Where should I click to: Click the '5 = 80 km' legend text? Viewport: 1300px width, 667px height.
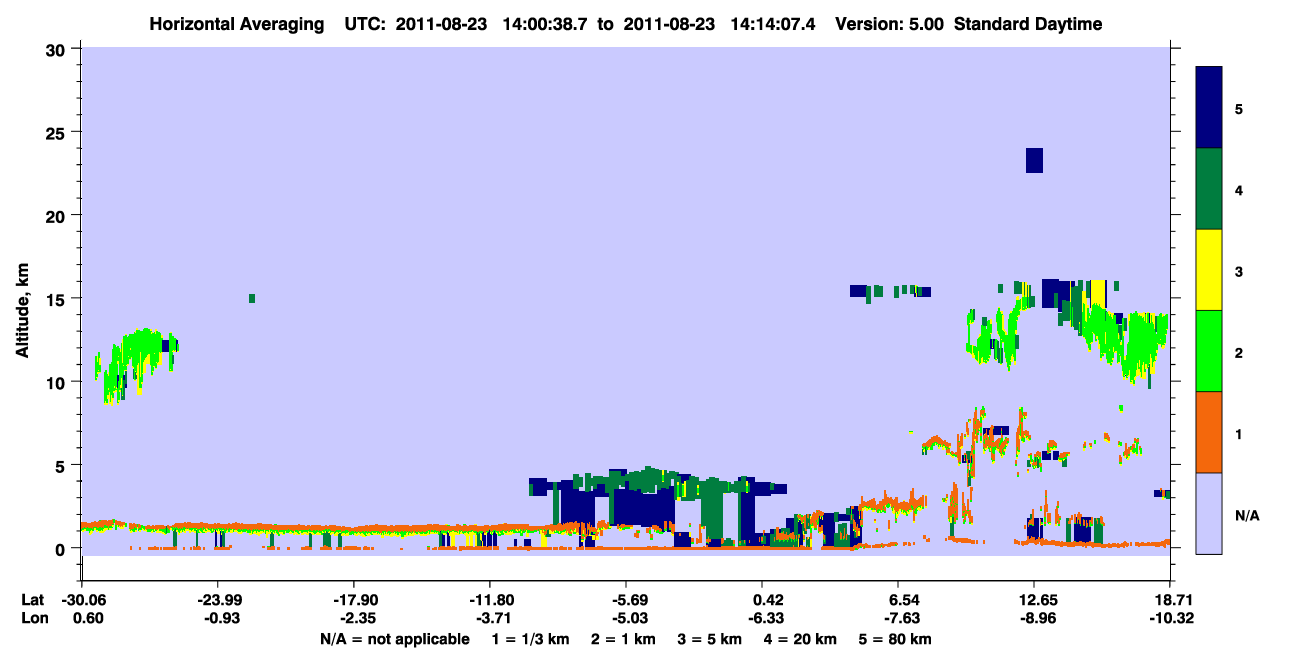point(895,639)
